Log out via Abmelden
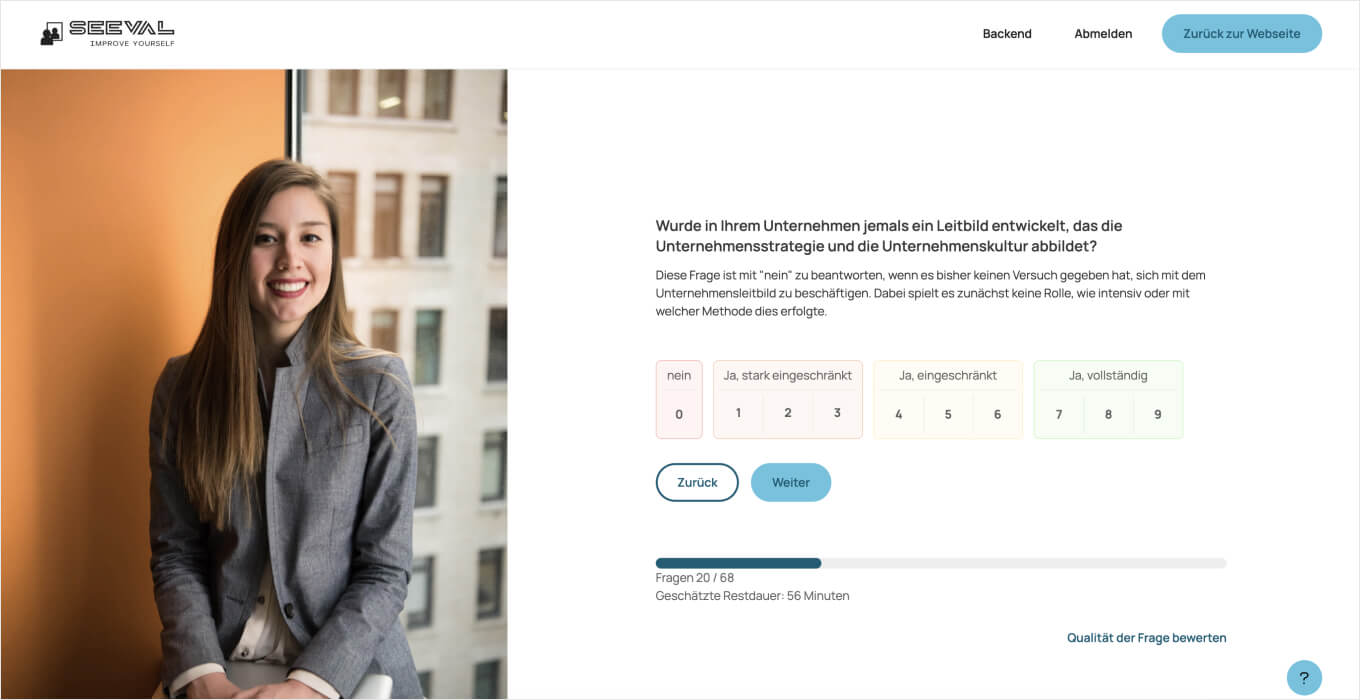Screen dimensions: 1360x700 click(x=1103, y=34)
